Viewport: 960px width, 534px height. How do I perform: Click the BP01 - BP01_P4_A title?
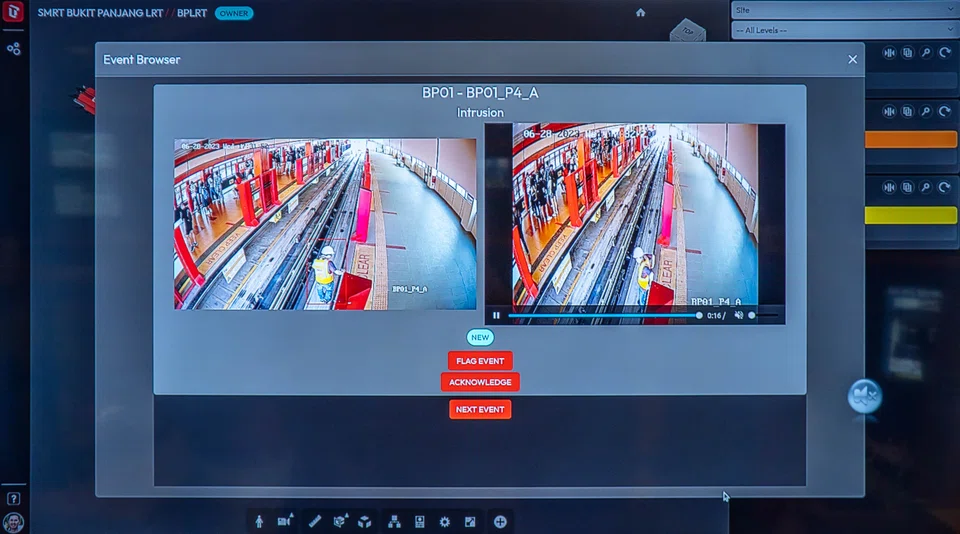[x=480, y=92]
